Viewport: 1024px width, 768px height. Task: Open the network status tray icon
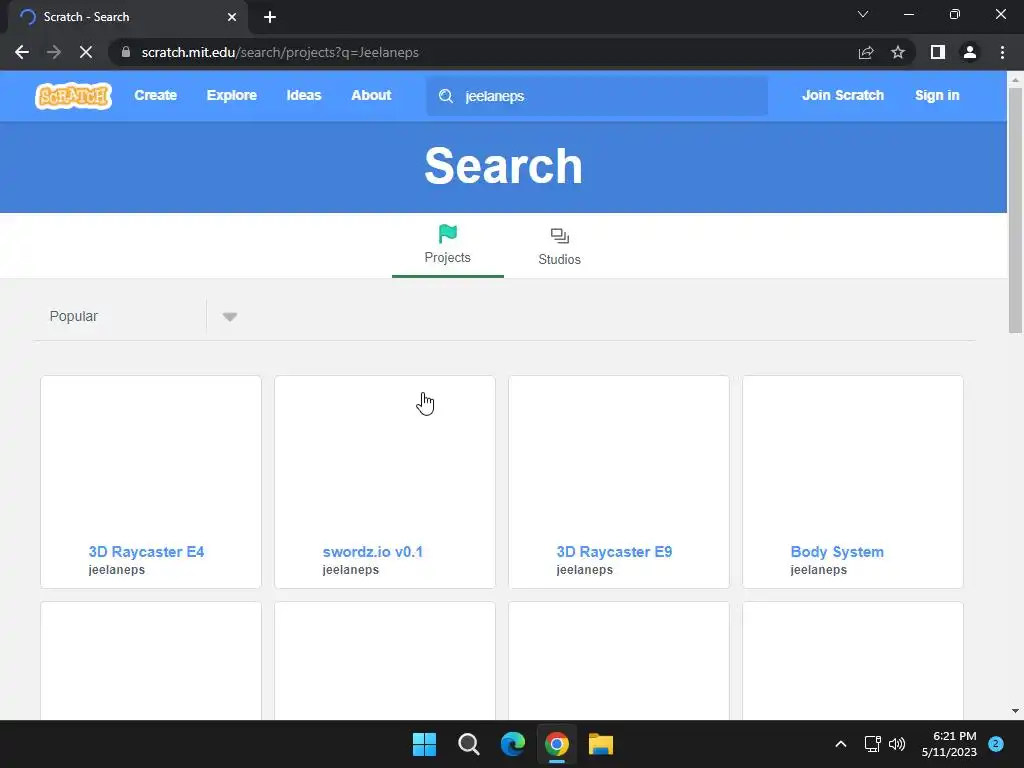tap(872, 744)
